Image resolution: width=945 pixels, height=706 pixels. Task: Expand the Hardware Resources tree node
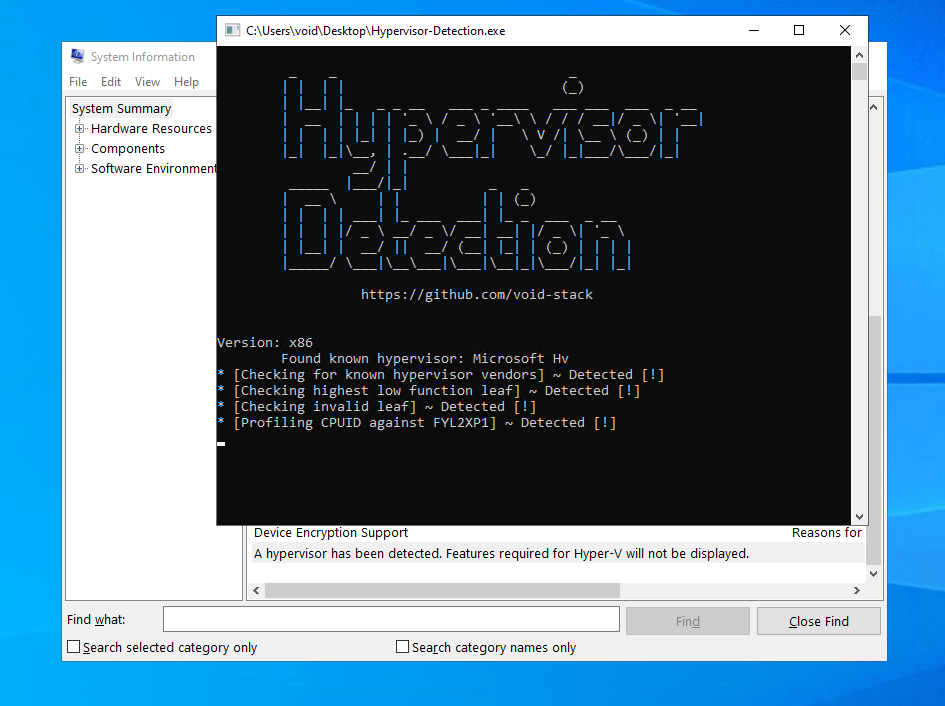coord(80,129)
